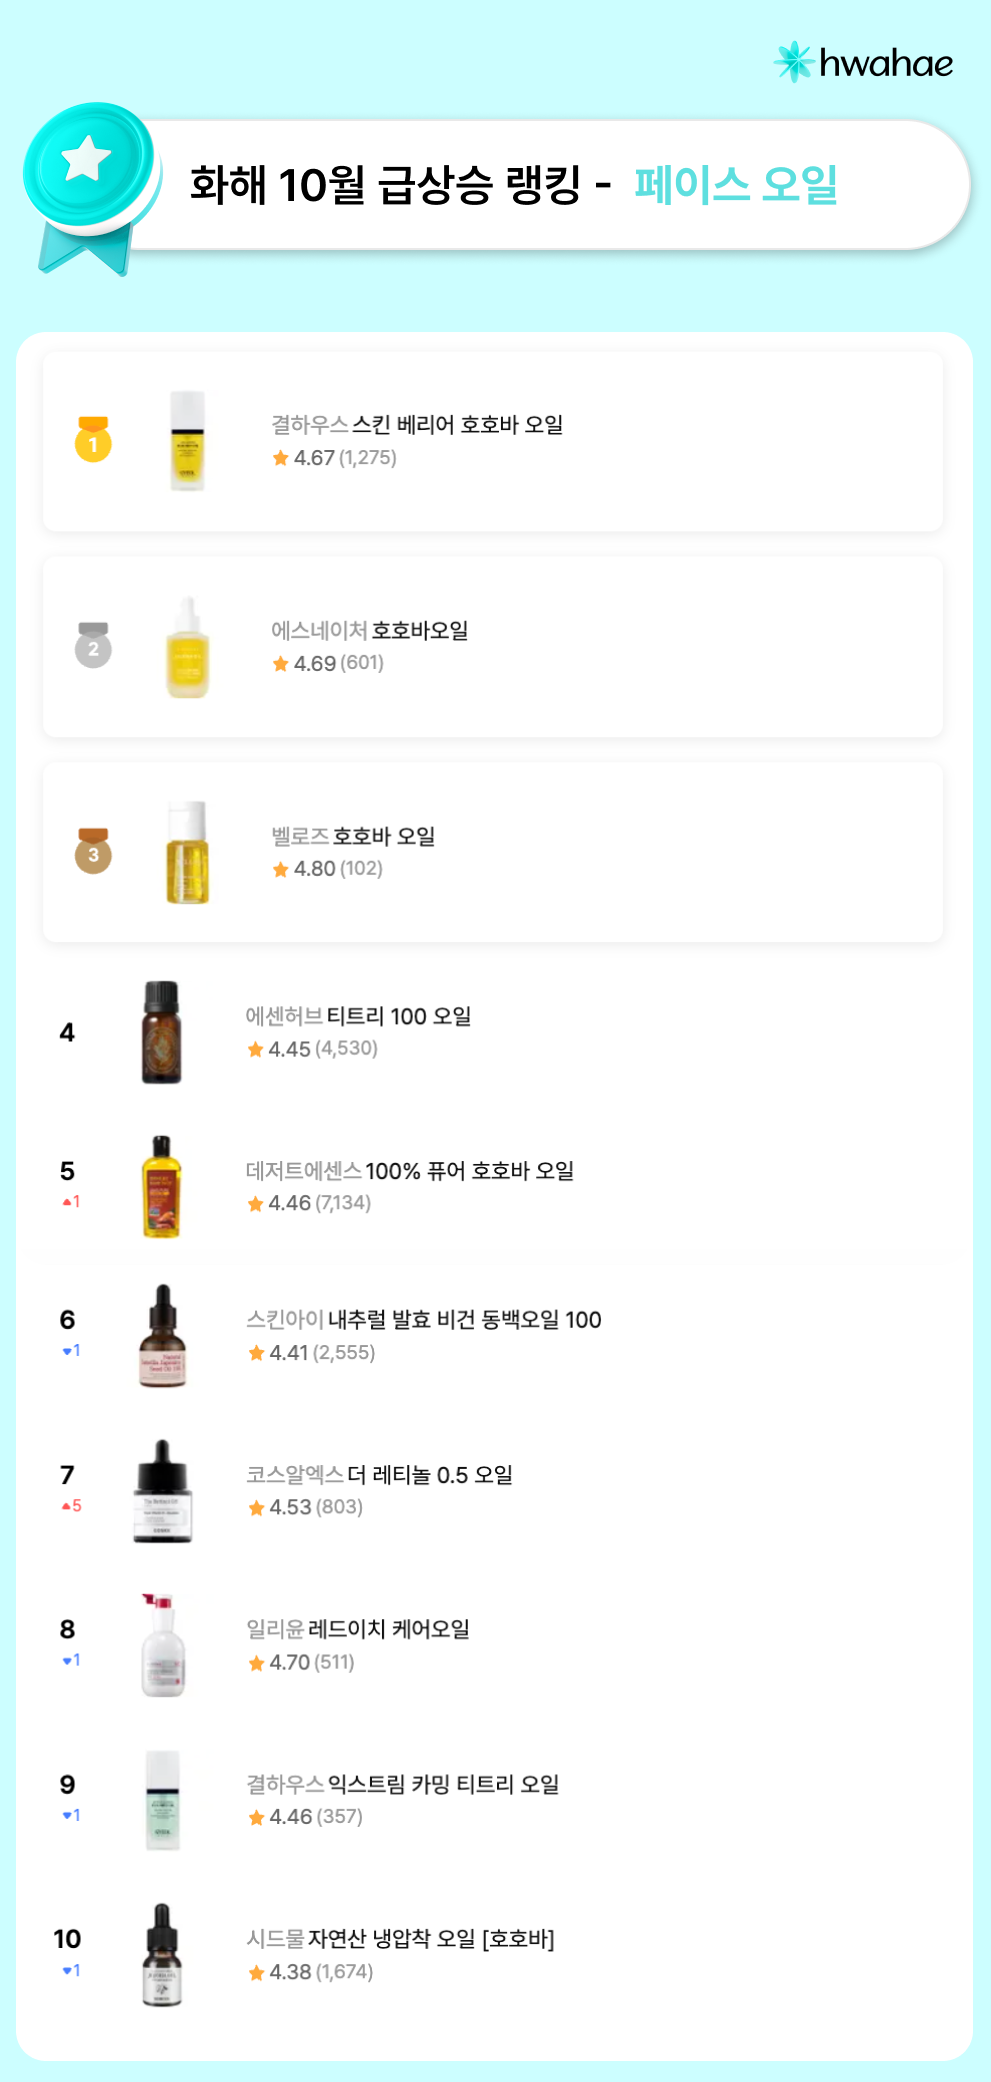Open 결하우스 스킨 베리어 호호바 오일 product
This screenshot has width=991, height=2082.
pos(417,425)
